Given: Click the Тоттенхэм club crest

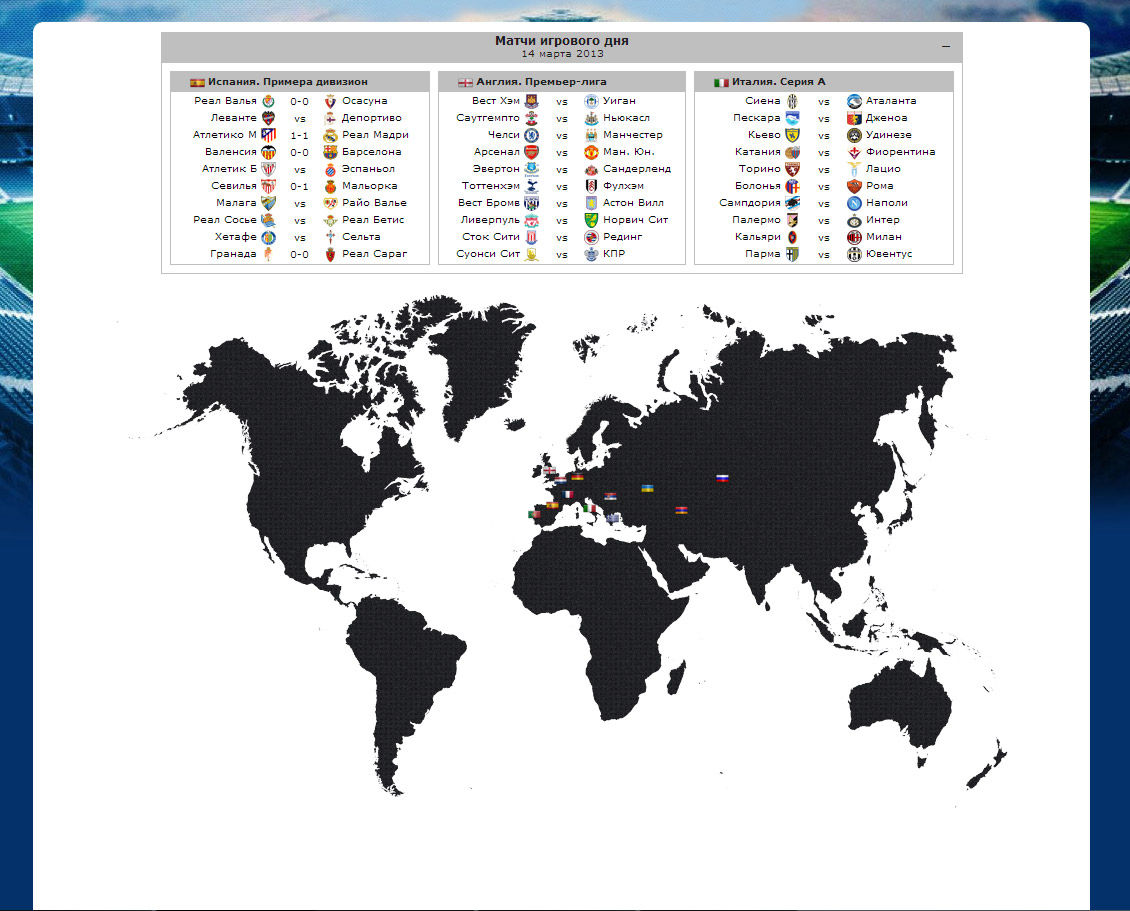Looking at the screenshot, I should pos(531,186).
